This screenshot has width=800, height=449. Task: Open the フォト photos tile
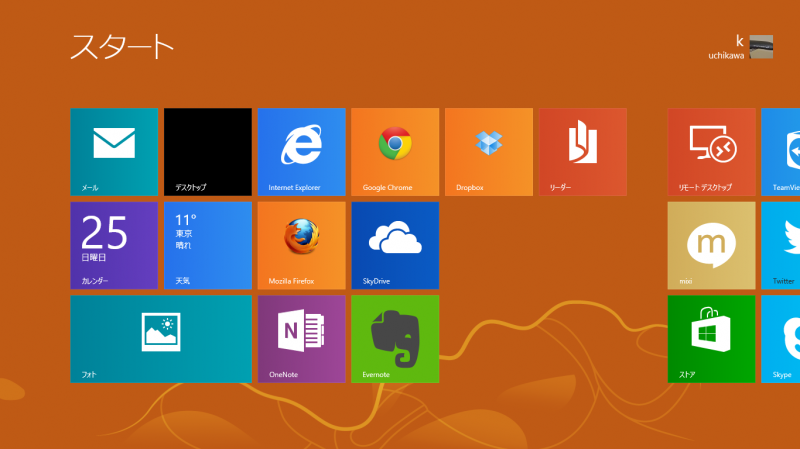tap(161, 339)
